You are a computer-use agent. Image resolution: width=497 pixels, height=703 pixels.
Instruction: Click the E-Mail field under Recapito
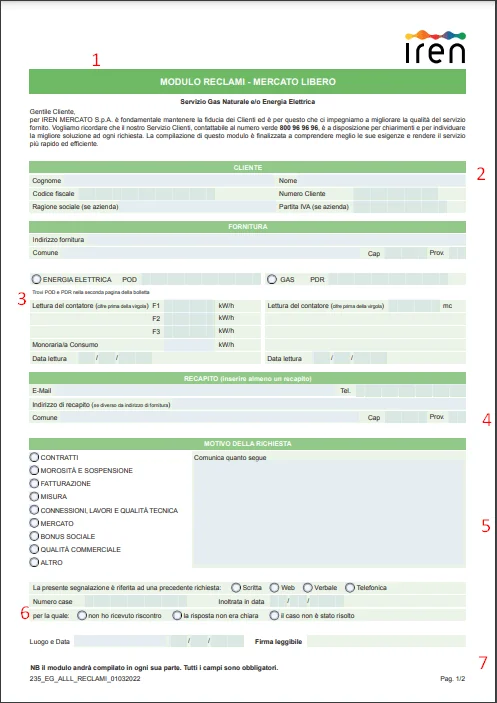[x=193, y=391]
